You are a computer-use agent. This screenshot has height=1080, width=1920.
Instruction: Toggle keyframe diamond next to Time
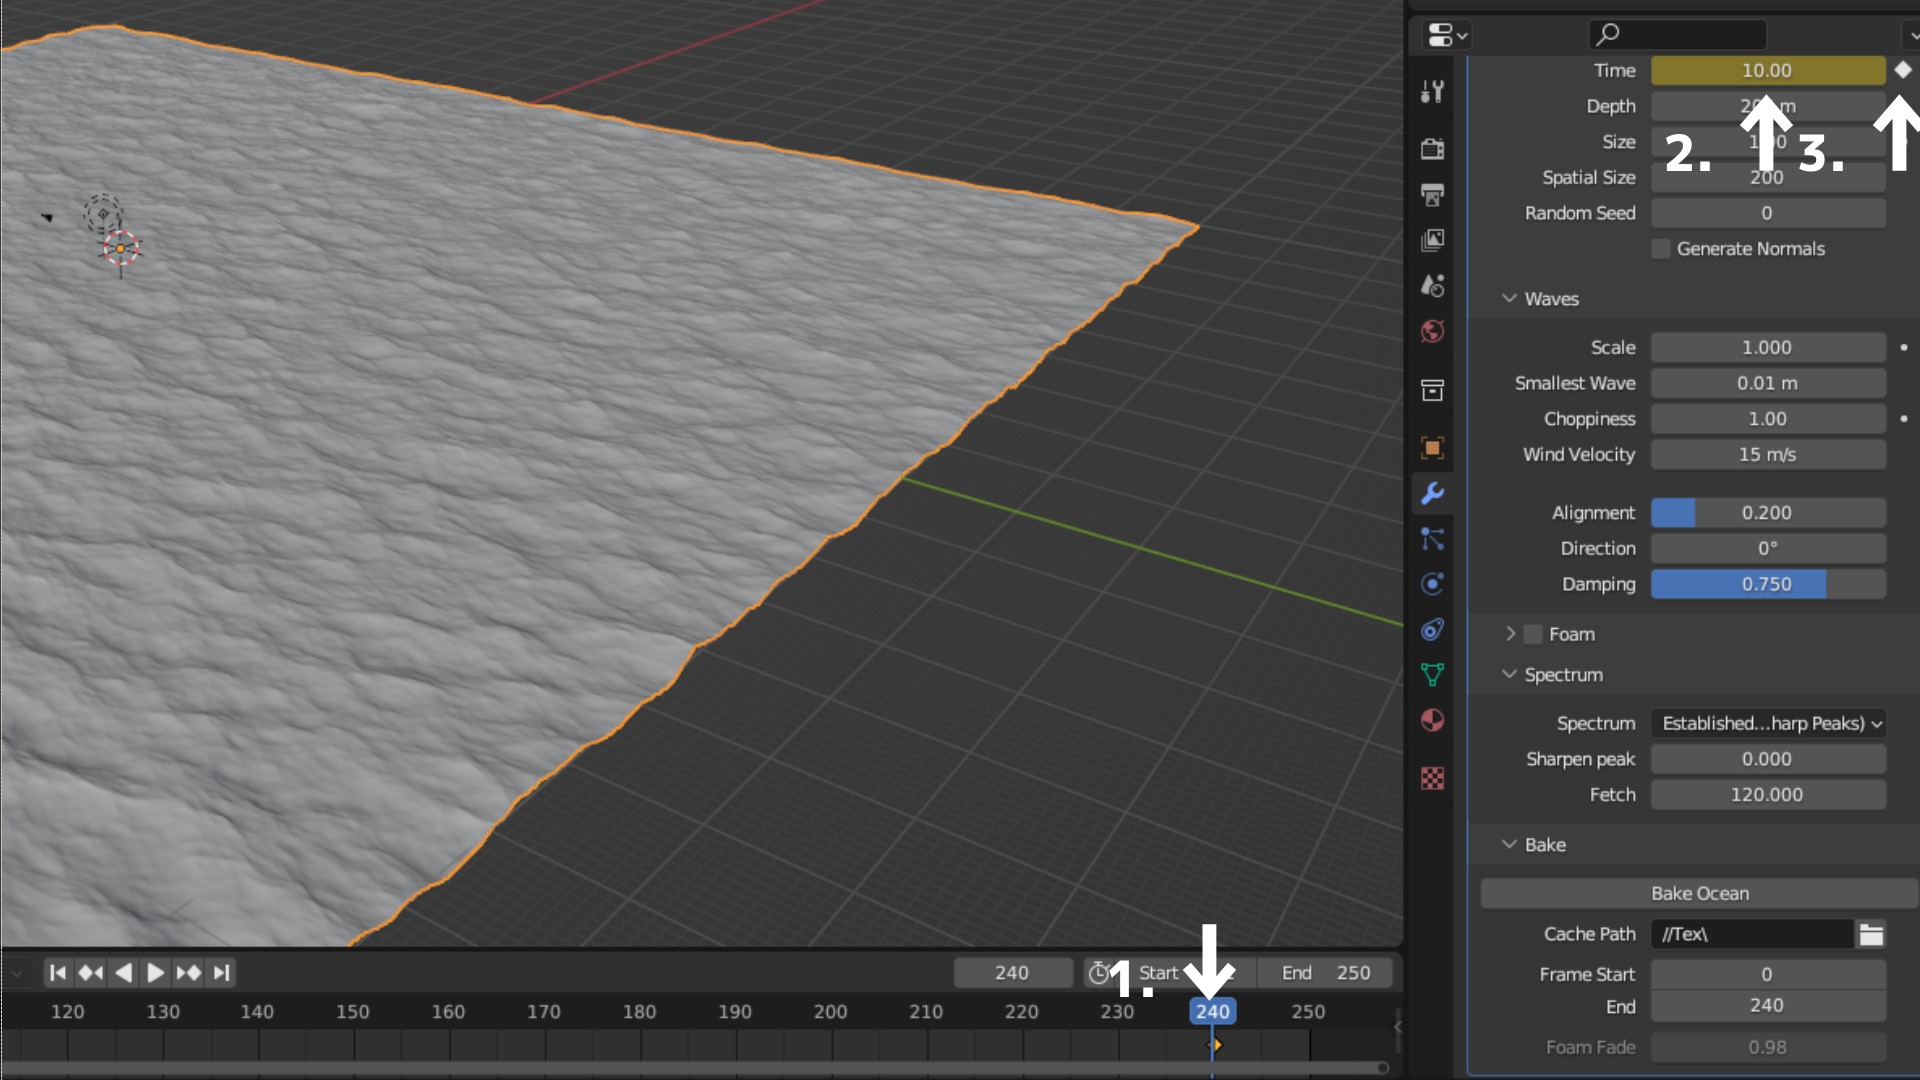tap(1903, 70)
